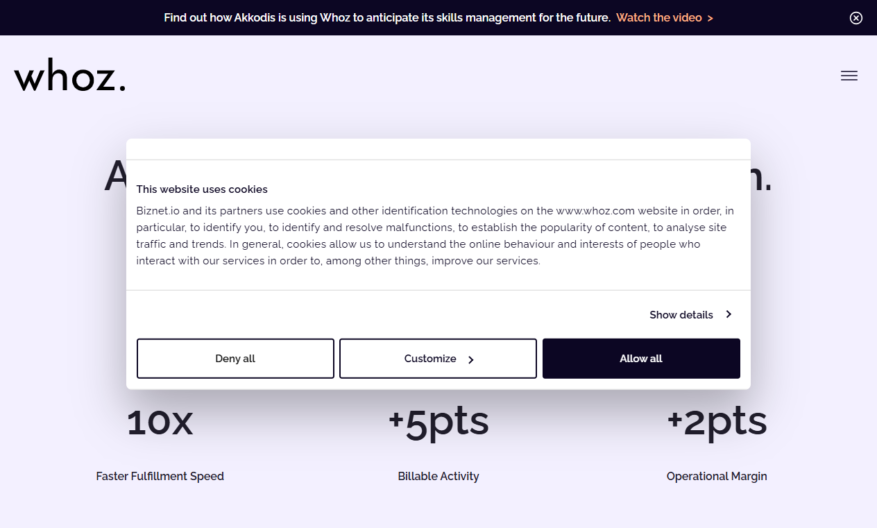The height and width of the screenshot is (528, 877).
Task: Click the +2pts statistic figure
Action: 716,423
